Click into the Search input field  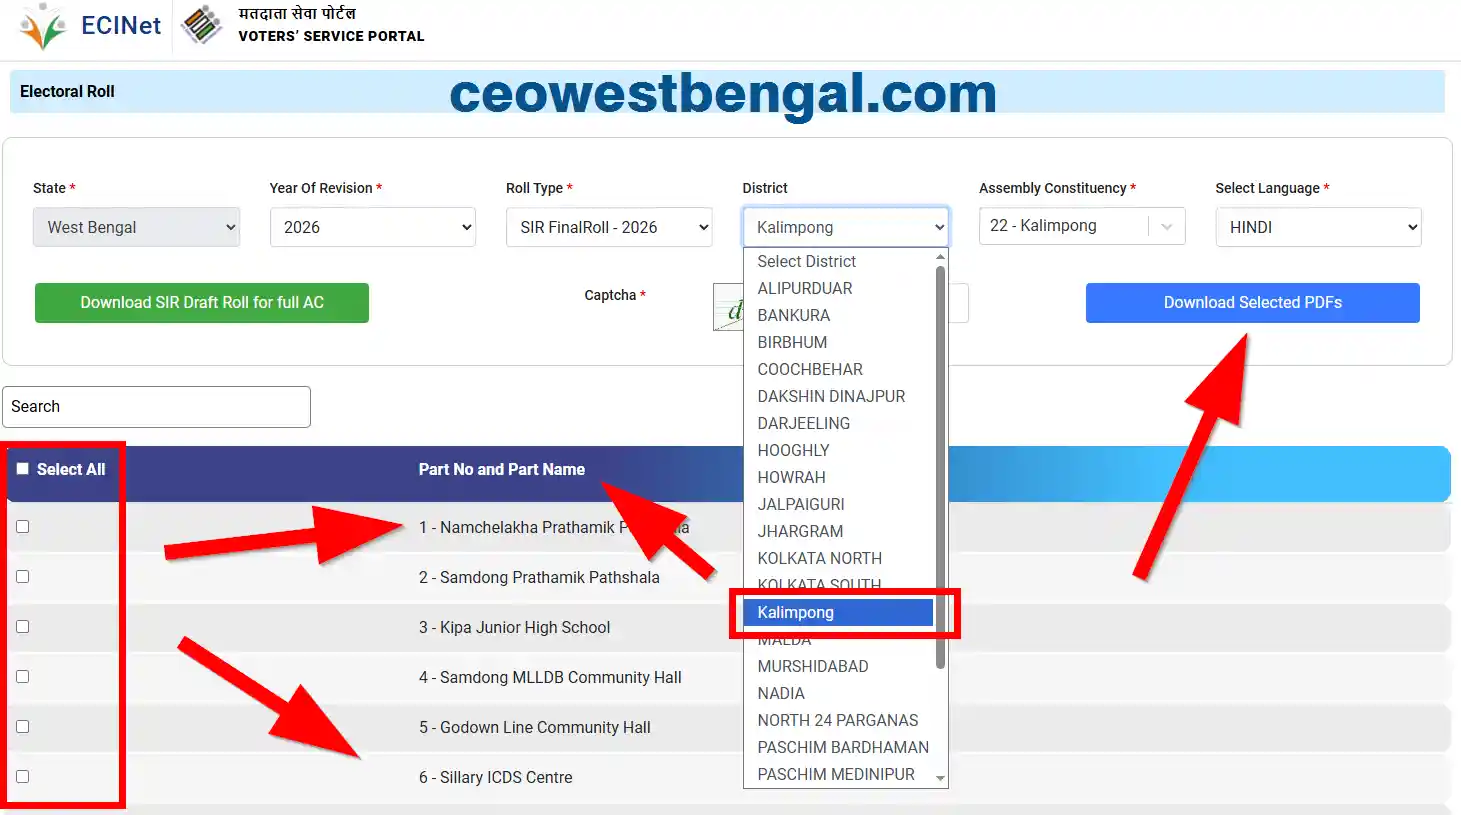click(156, 407)
